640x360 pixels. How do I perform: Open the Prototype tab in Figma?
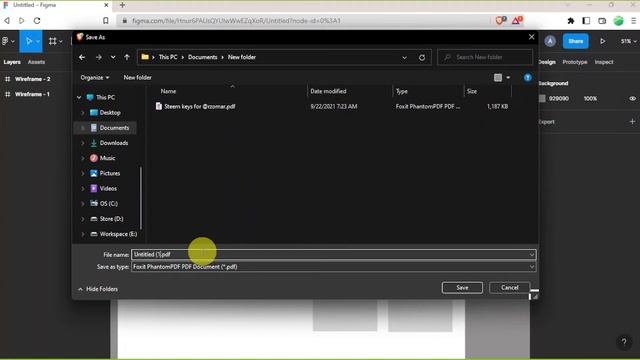click(575, 62)
